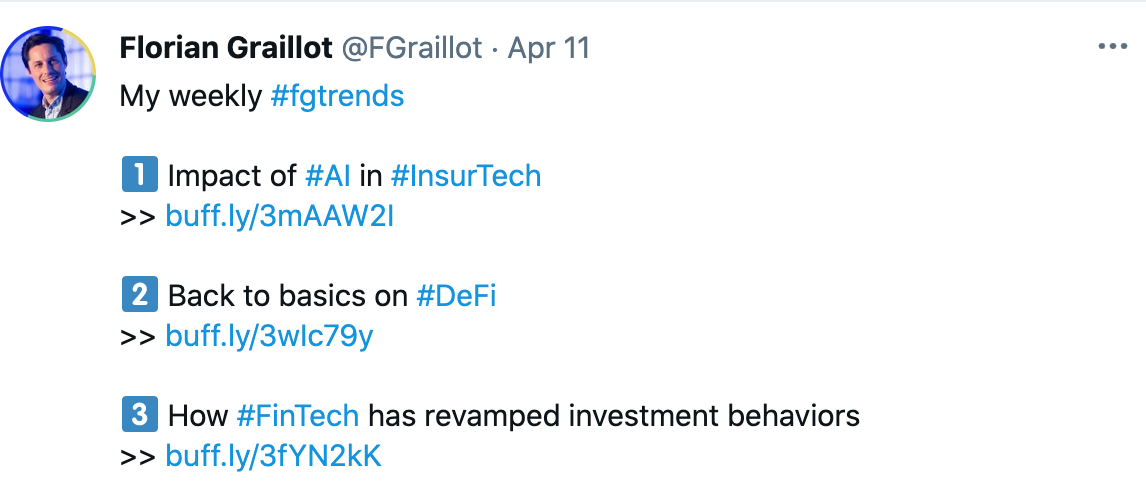This screenshot has height=486, width=1146.
Task: Click the "My weekly" tweet text
Action: (x=191, y=96)
